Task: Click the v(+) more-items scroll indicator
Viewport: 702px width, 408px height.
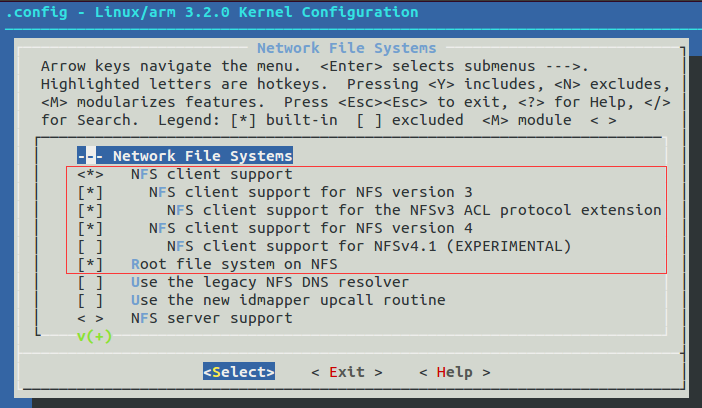Action: click(94, 336)
